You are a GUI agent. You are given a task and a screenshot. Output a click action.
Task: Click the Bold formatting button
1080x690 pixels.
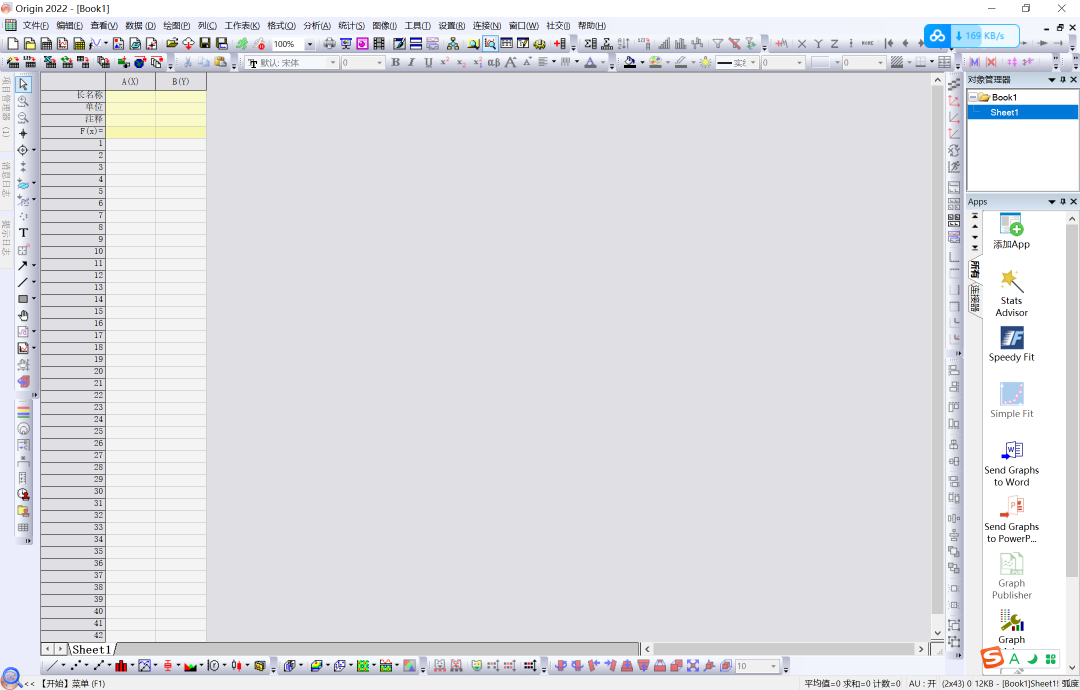395,62
